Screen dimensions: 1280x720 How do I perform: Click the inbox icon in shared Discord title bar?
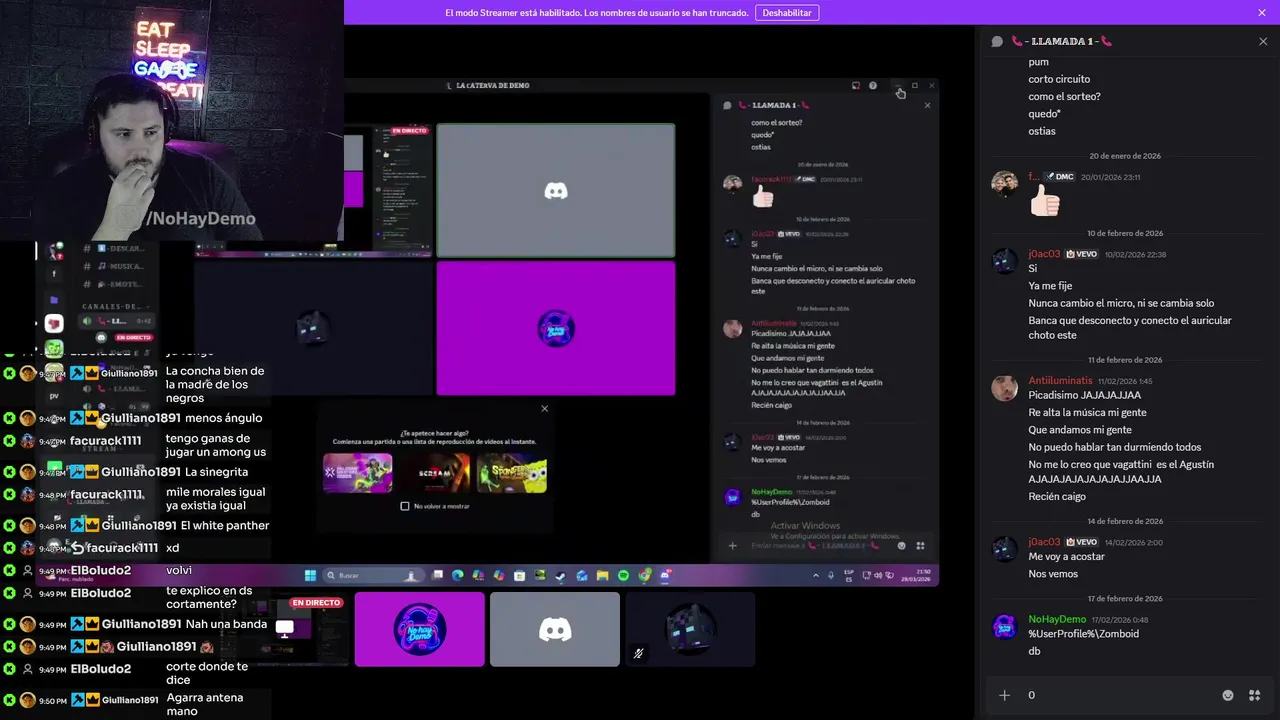[856, 86]
